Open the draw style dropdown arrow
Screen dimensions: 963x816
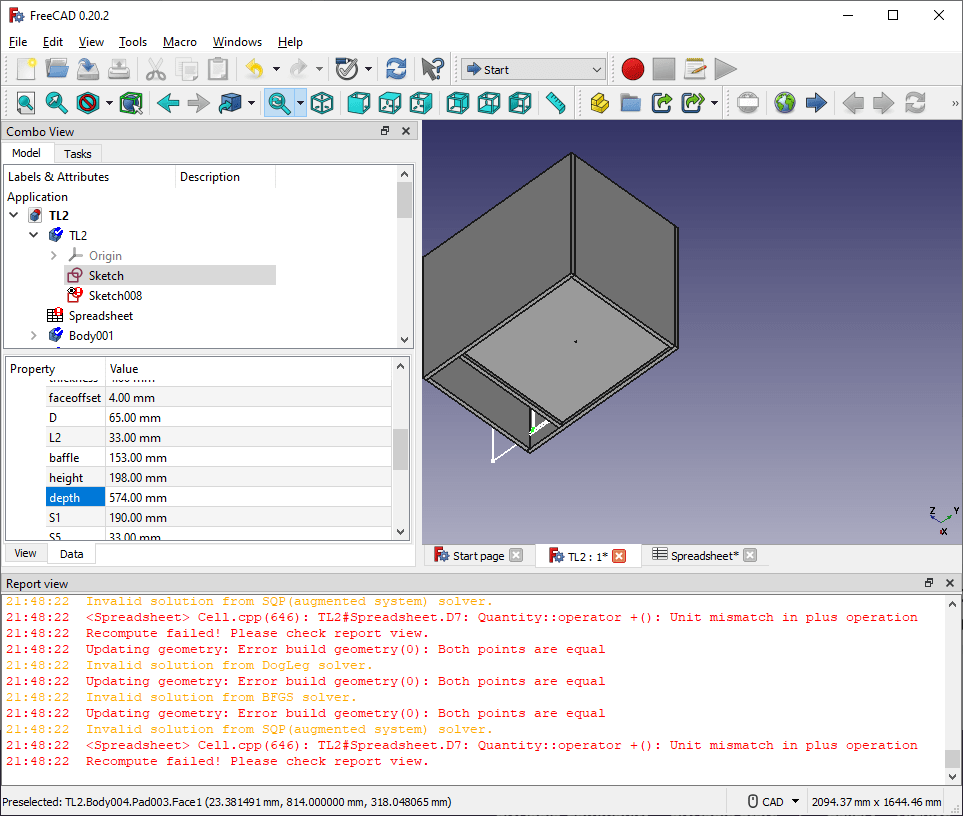(x=109, y=103)
